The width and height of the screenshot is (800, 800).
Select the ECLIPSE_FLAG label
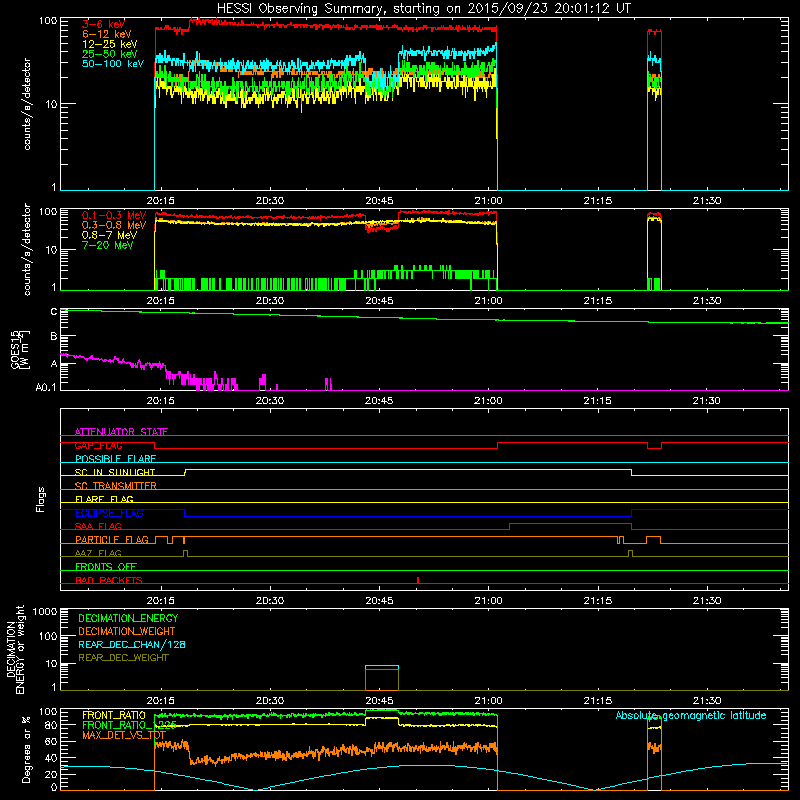tap(109, 513)
